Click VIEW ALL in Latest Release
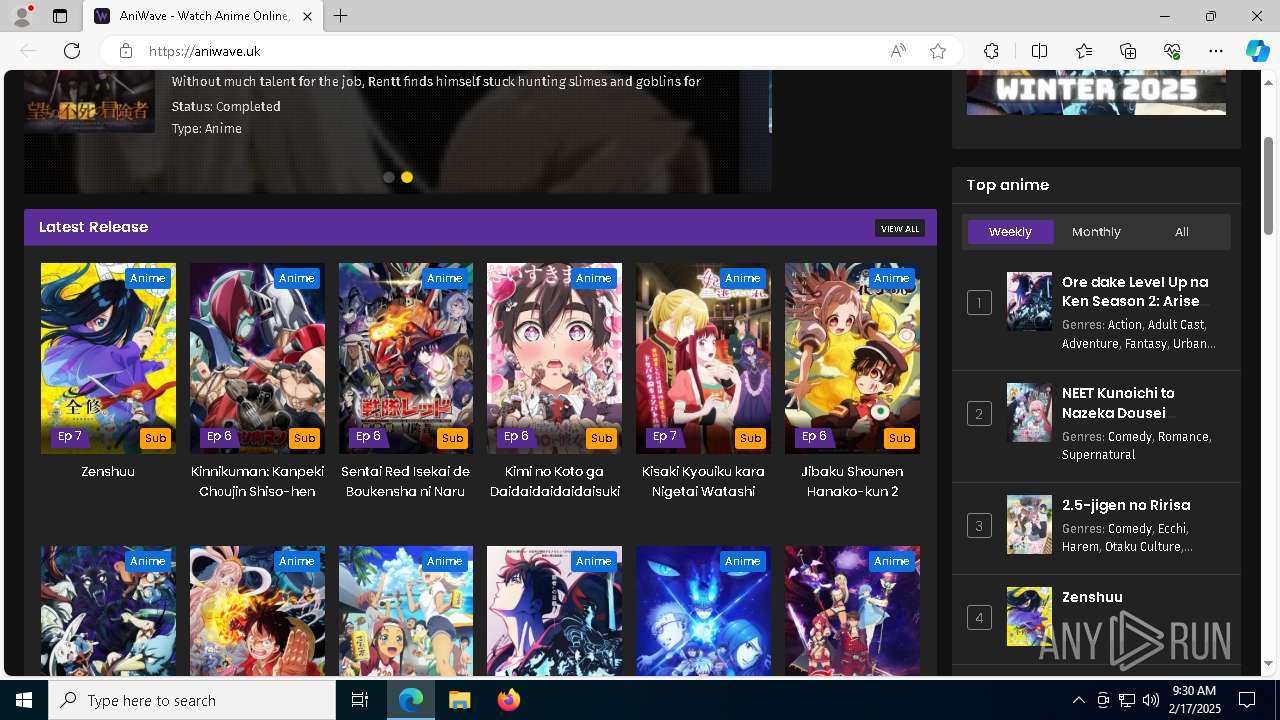Viewport: 1280px width, 720px height. click(x=899, y=229)
